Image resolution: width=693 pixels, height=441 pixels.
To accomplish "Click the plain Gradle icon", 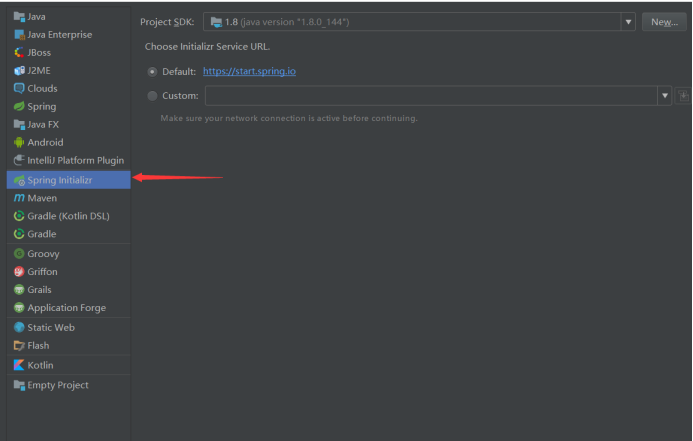I will (x=19, y=234).
